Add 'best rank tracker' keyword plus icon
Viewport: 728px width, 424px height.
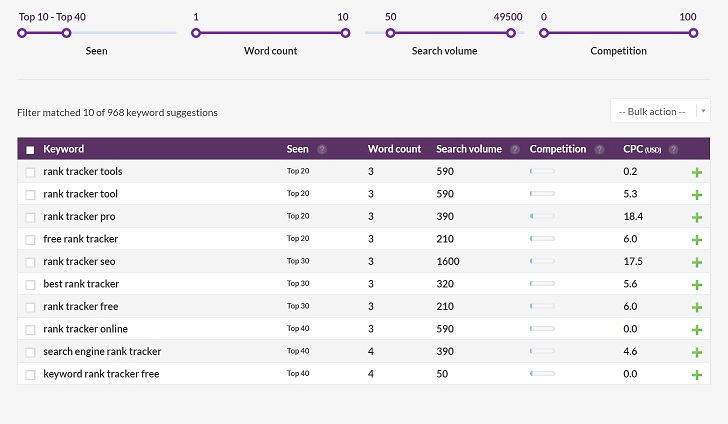[696, 285]
